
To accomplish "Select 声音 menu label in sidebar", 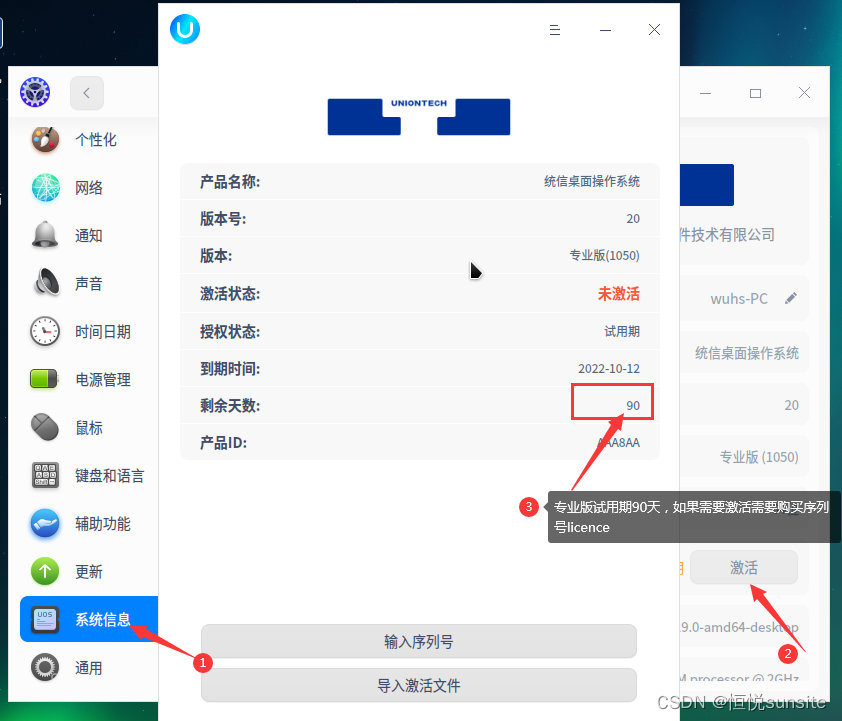I will coord(89,283).
